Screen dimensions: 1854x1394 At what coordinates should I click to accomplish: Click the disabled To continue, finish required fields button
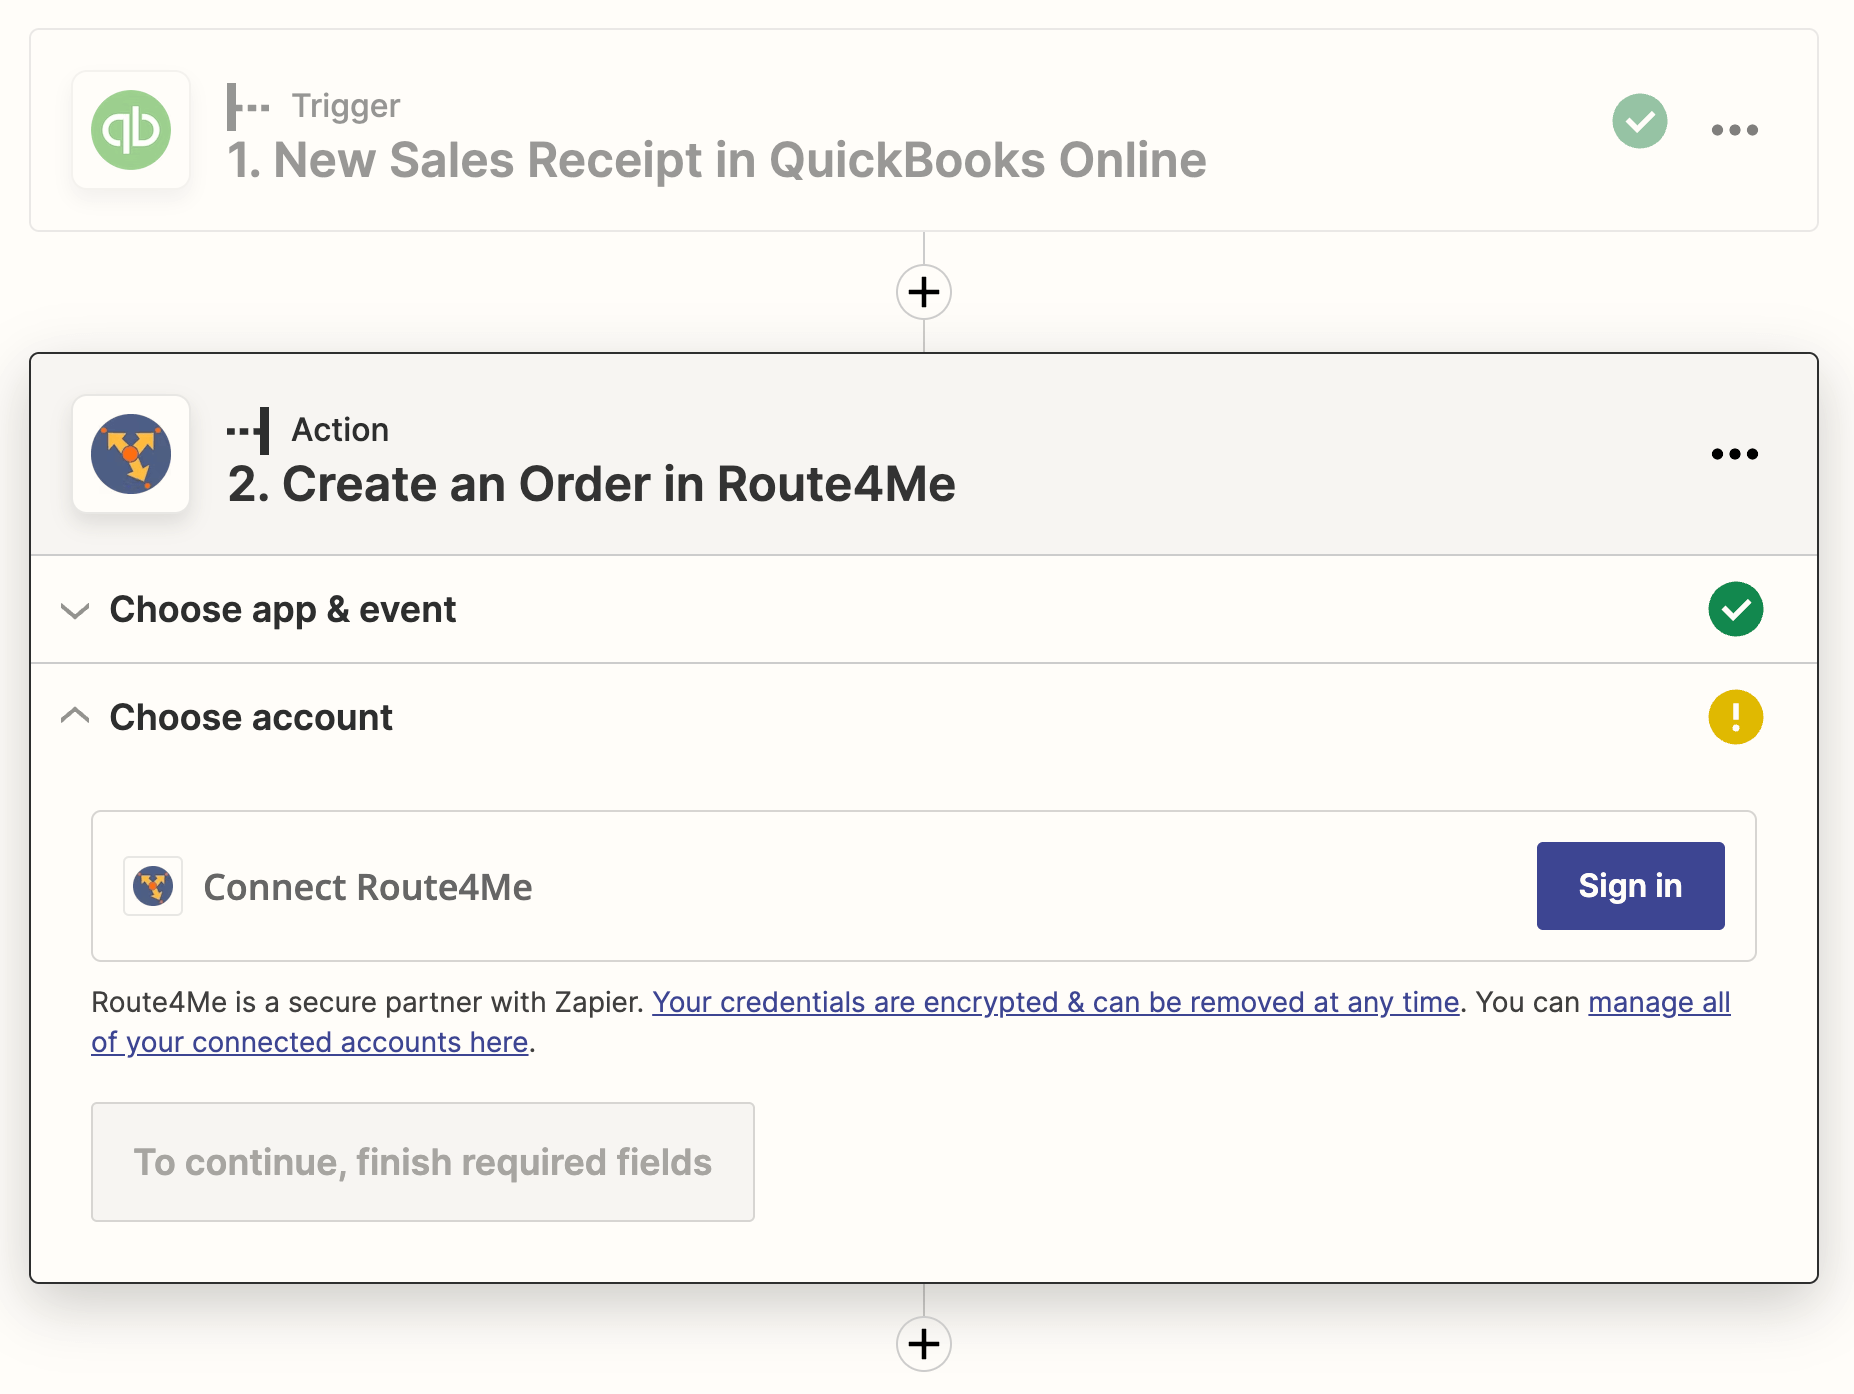click(423, 1162)
